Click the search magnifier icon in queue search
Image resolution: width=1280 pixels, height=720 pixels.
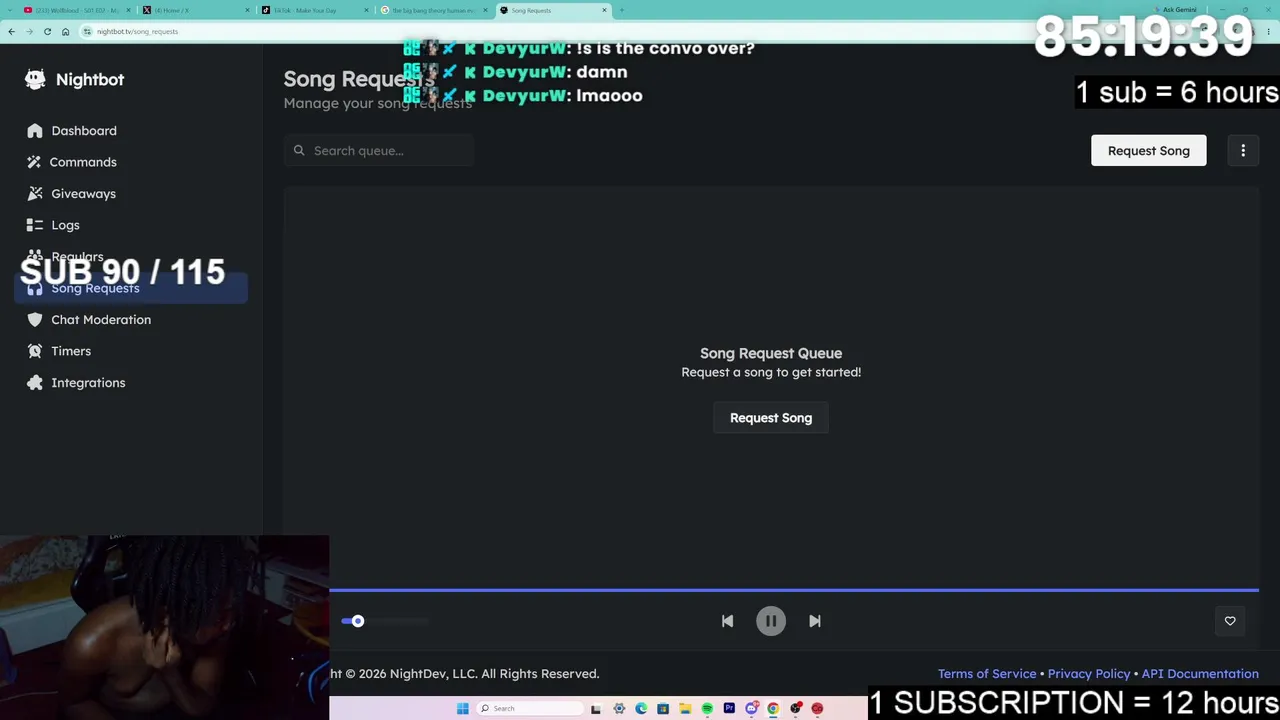pos(299,151)
